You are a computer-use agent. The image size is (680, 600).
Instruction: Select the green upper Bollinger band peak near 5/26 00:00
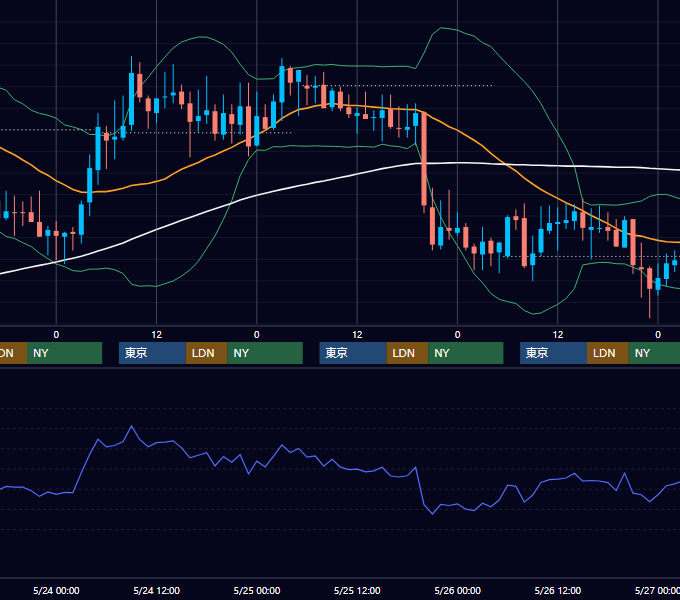[441, 28]
